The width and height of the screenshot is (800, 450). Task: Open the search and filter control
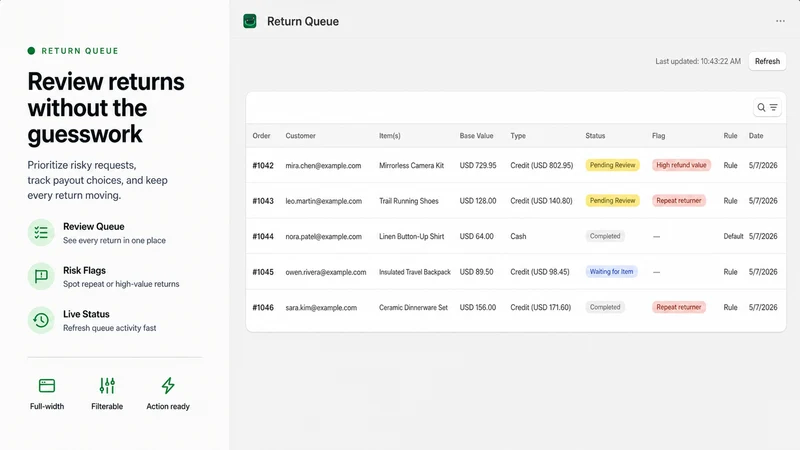[767, 107]
